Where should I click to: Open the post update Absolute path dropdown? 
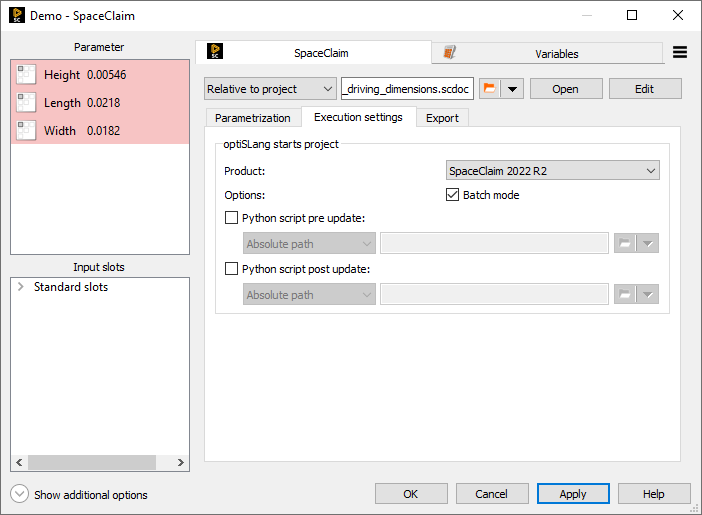[x=309, y=295]
